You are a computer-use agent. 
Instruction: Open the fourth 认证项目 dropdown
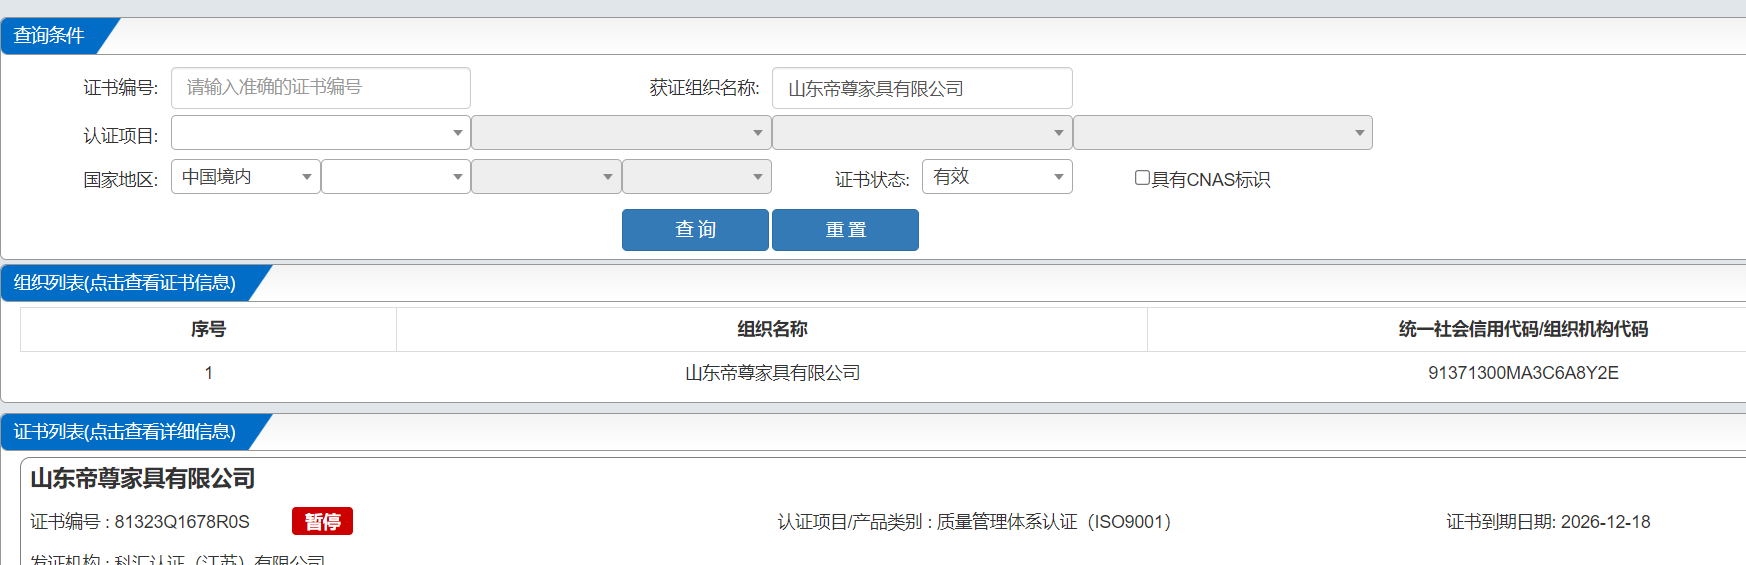tap(1223, 133)
